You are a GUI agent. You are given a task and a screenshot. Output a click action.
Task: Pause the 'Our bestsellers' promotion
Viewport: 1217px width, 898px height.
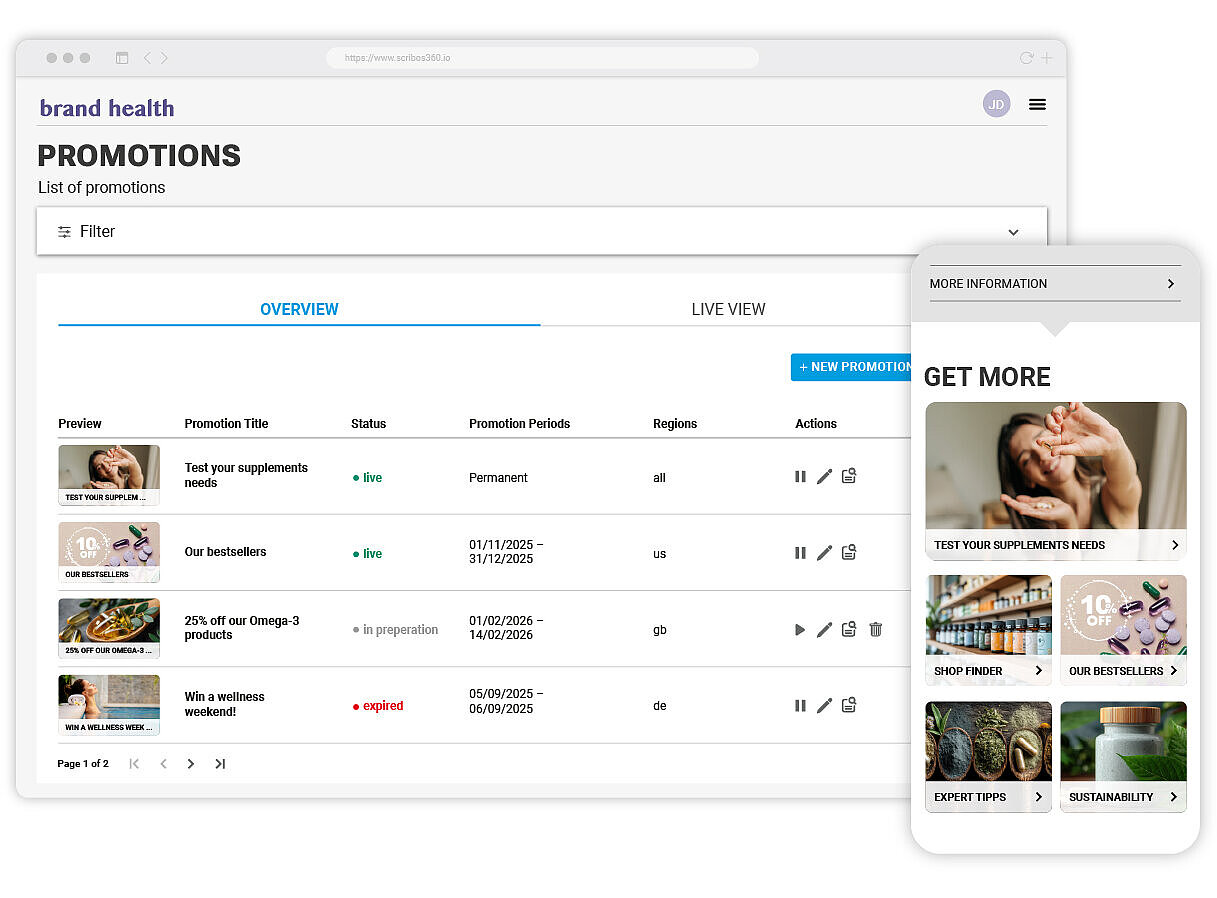point(800,553)
